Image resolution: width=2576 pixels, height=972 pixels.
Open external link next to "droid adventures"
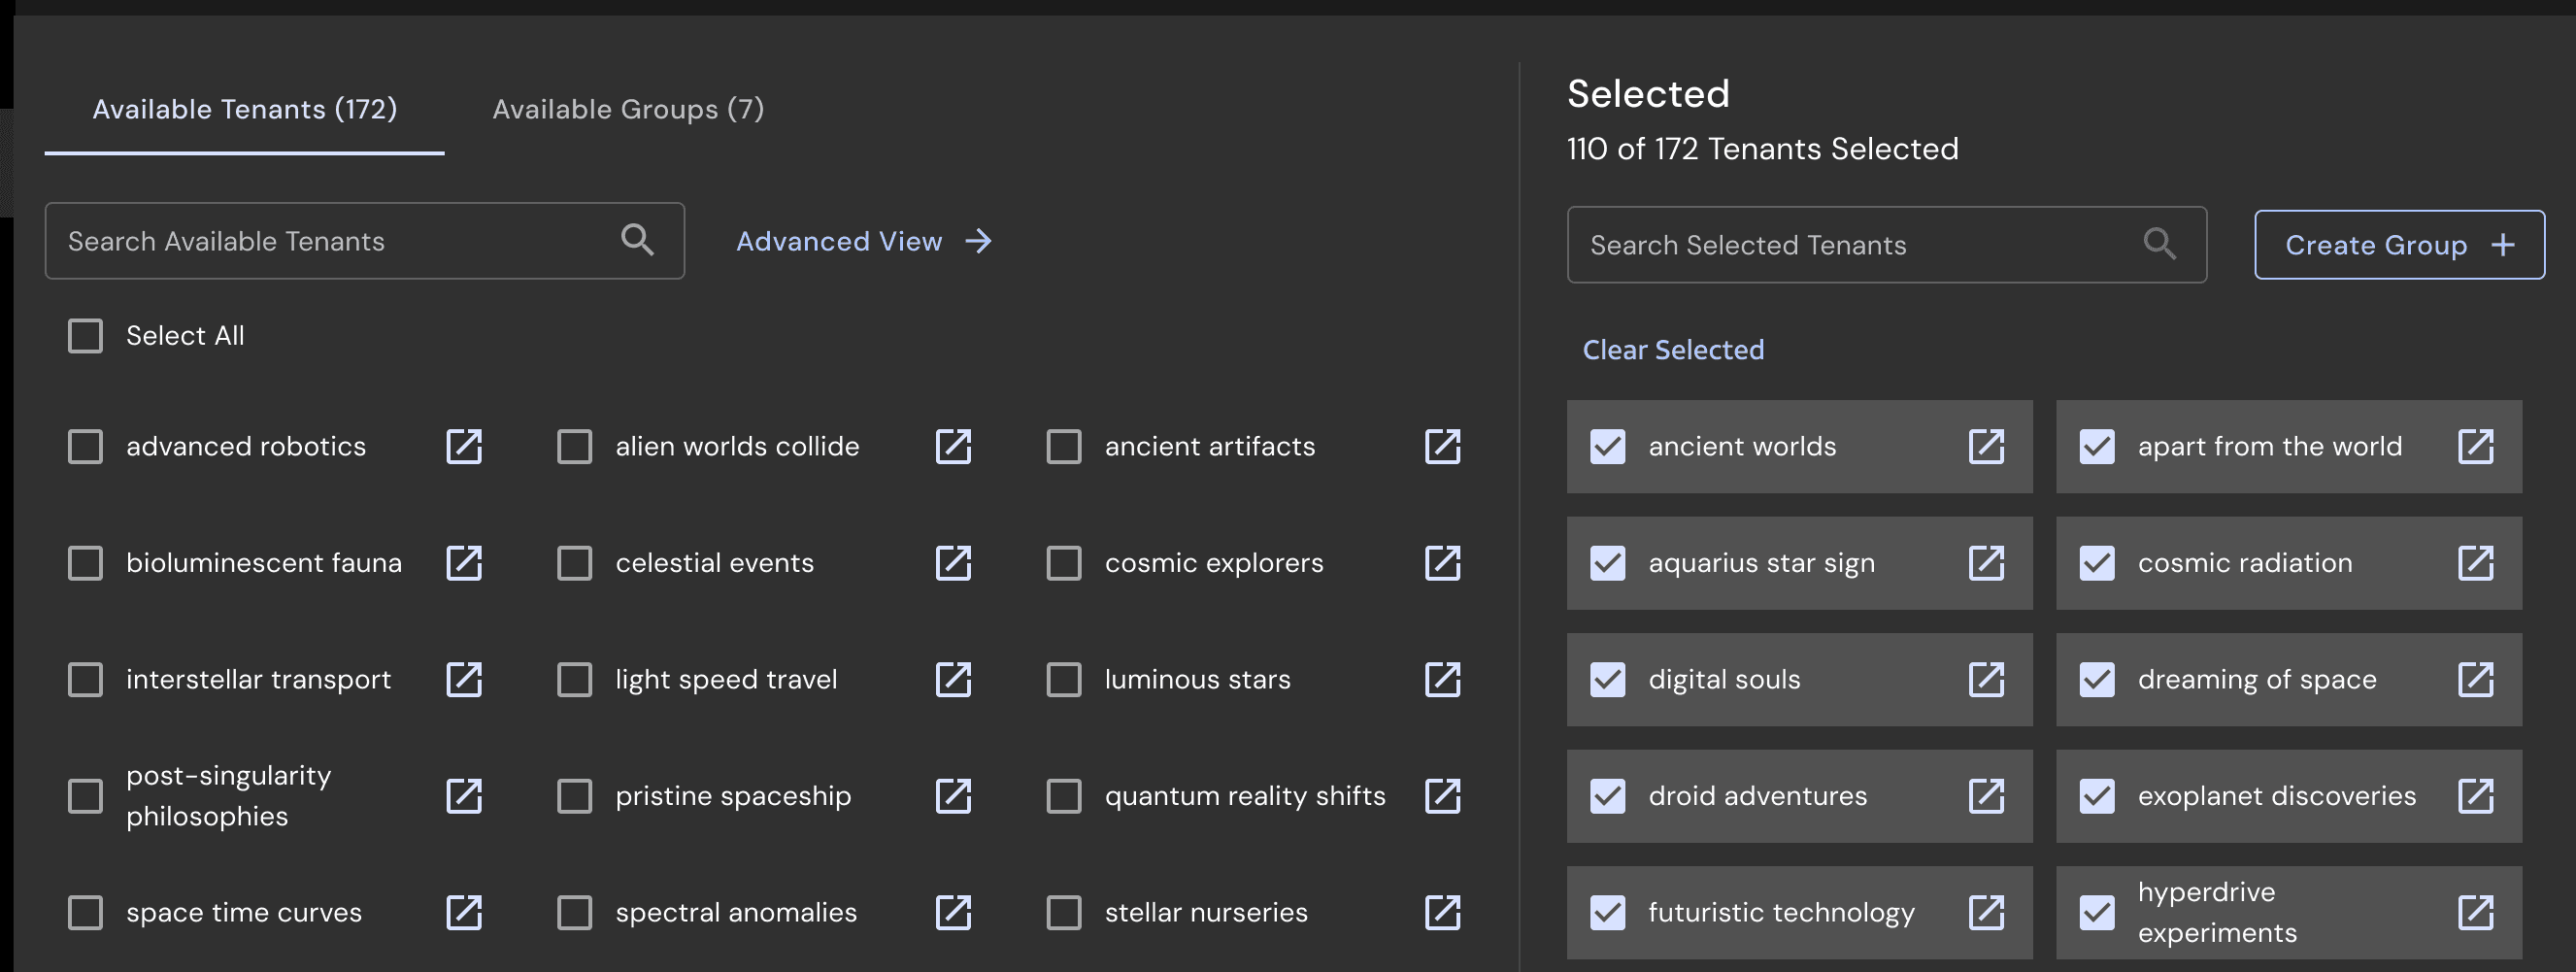[x=1987, y=796]
